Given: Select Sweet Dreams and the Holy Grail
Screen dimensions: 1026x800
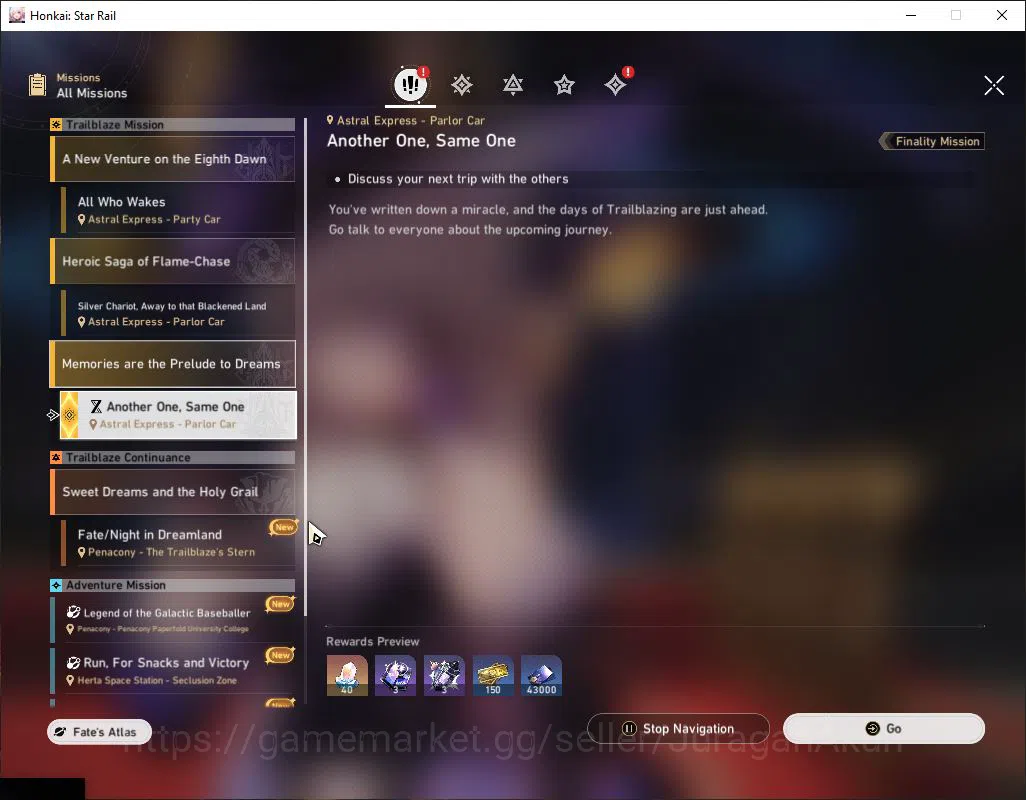Looking at the screenshot, I should (x=173, y=492).
